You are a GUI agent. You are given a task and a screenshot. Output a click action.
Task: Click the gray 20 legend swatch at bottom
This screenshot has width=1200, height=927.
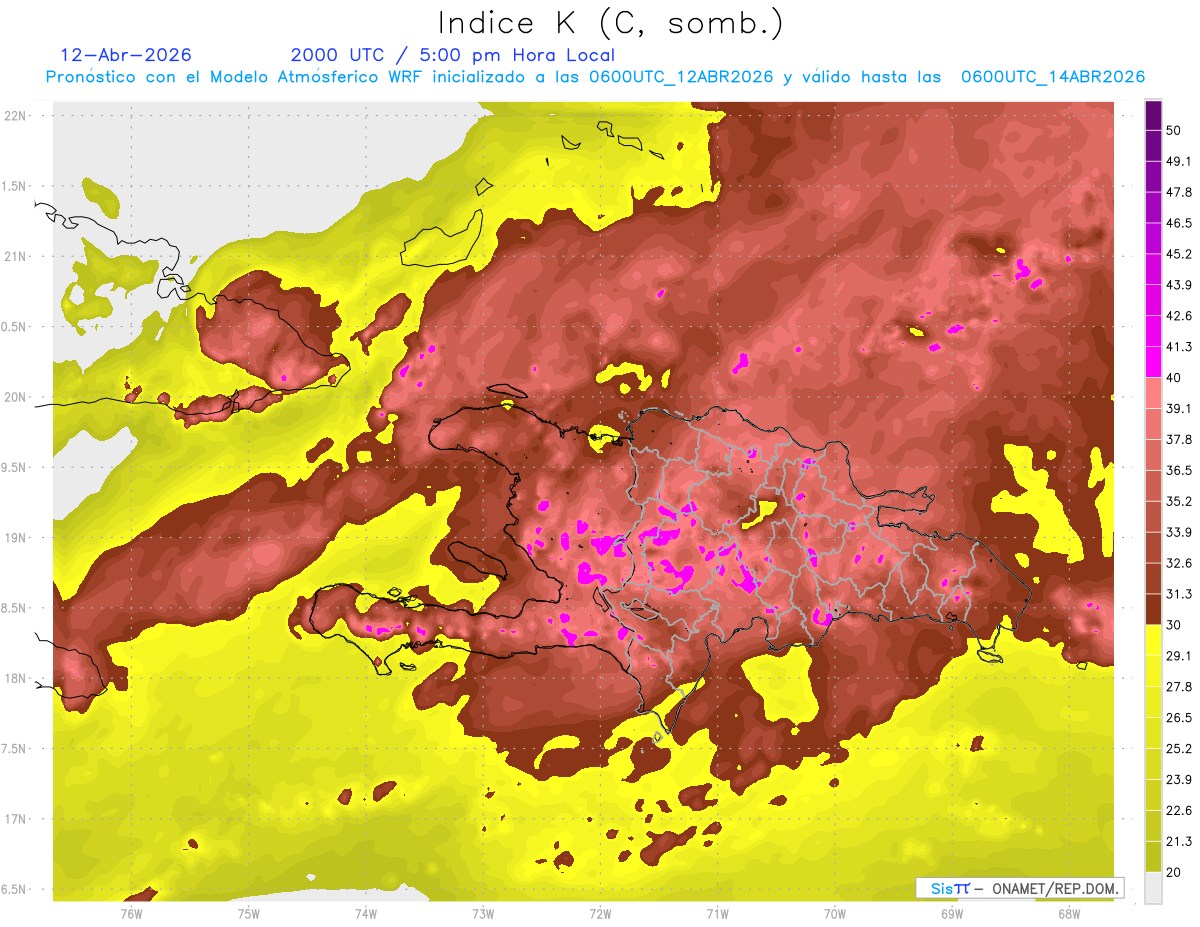1153,888
